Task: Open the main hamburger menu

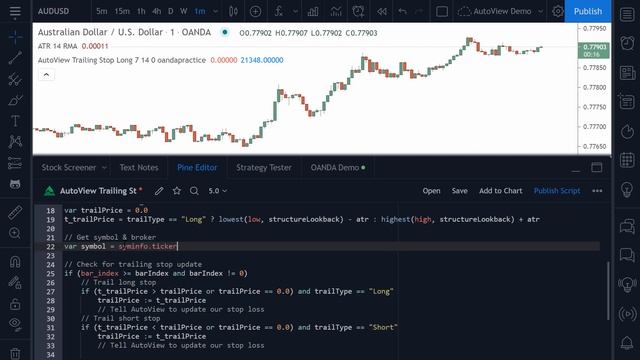Action: [15, 11]
